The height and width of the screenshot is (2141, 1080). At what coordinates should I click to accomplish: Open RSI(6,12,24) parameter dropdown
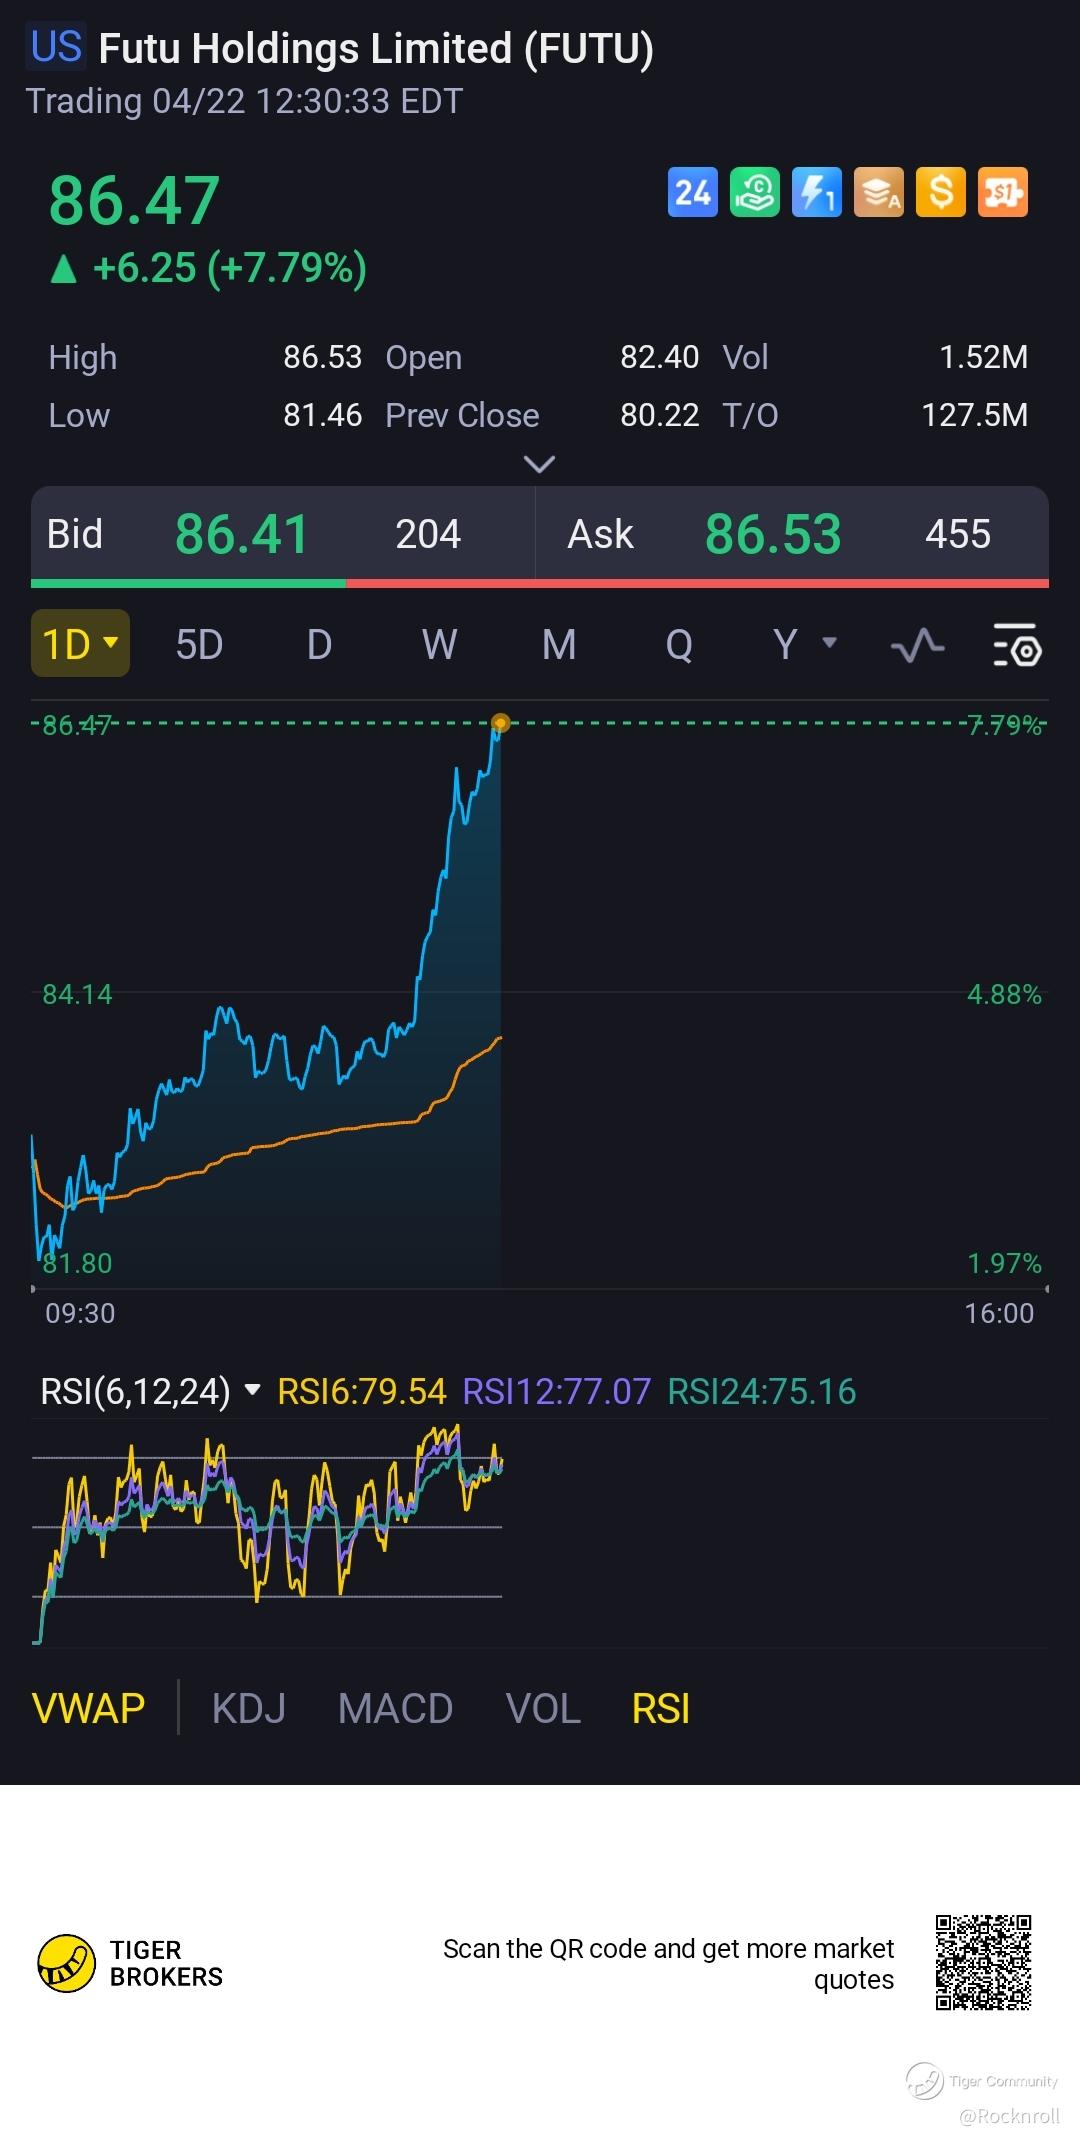(151, 1391)
